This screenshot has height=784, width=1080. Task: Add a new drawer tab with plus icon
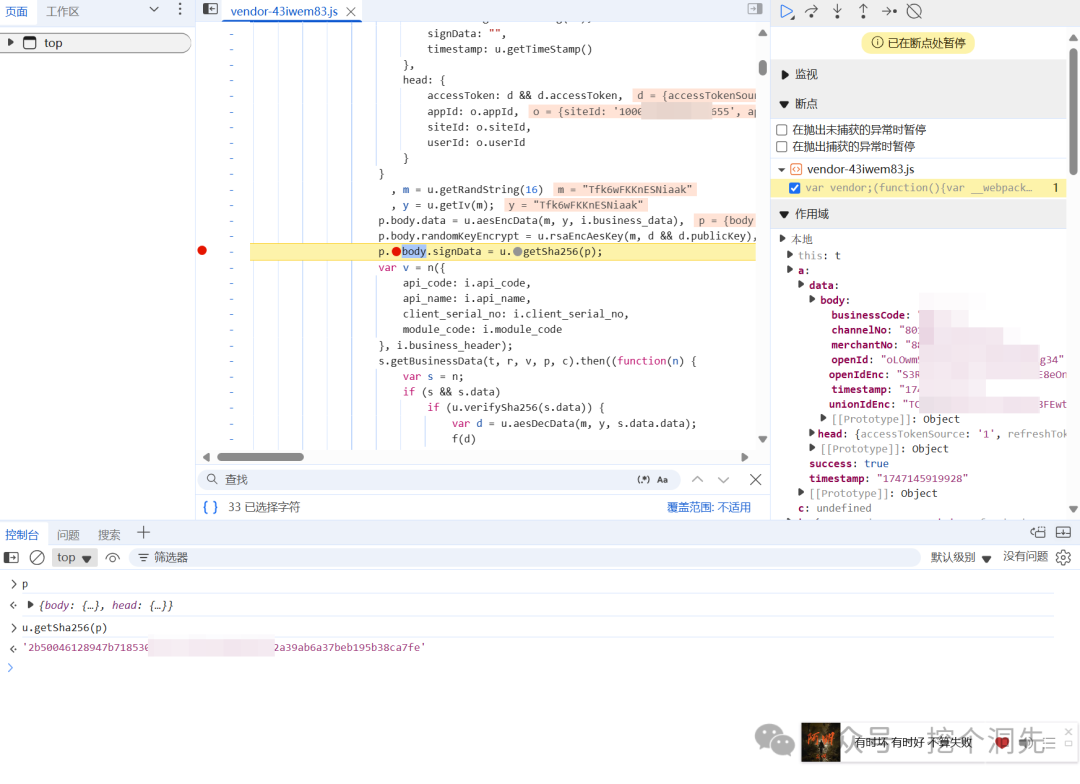click(x=143, y=533)
